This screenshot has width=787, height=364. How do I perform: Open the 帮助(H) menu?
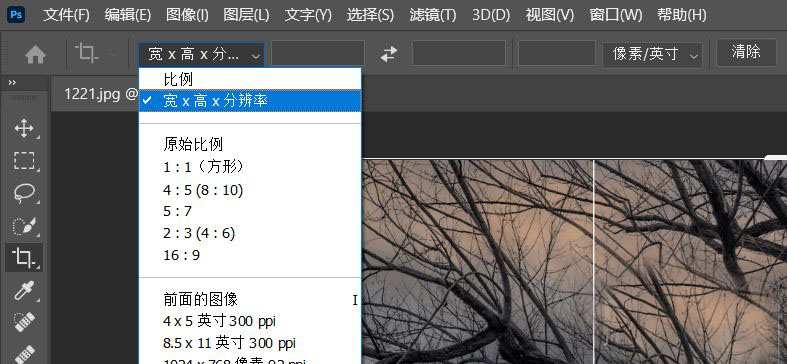[x=682, y=15]
